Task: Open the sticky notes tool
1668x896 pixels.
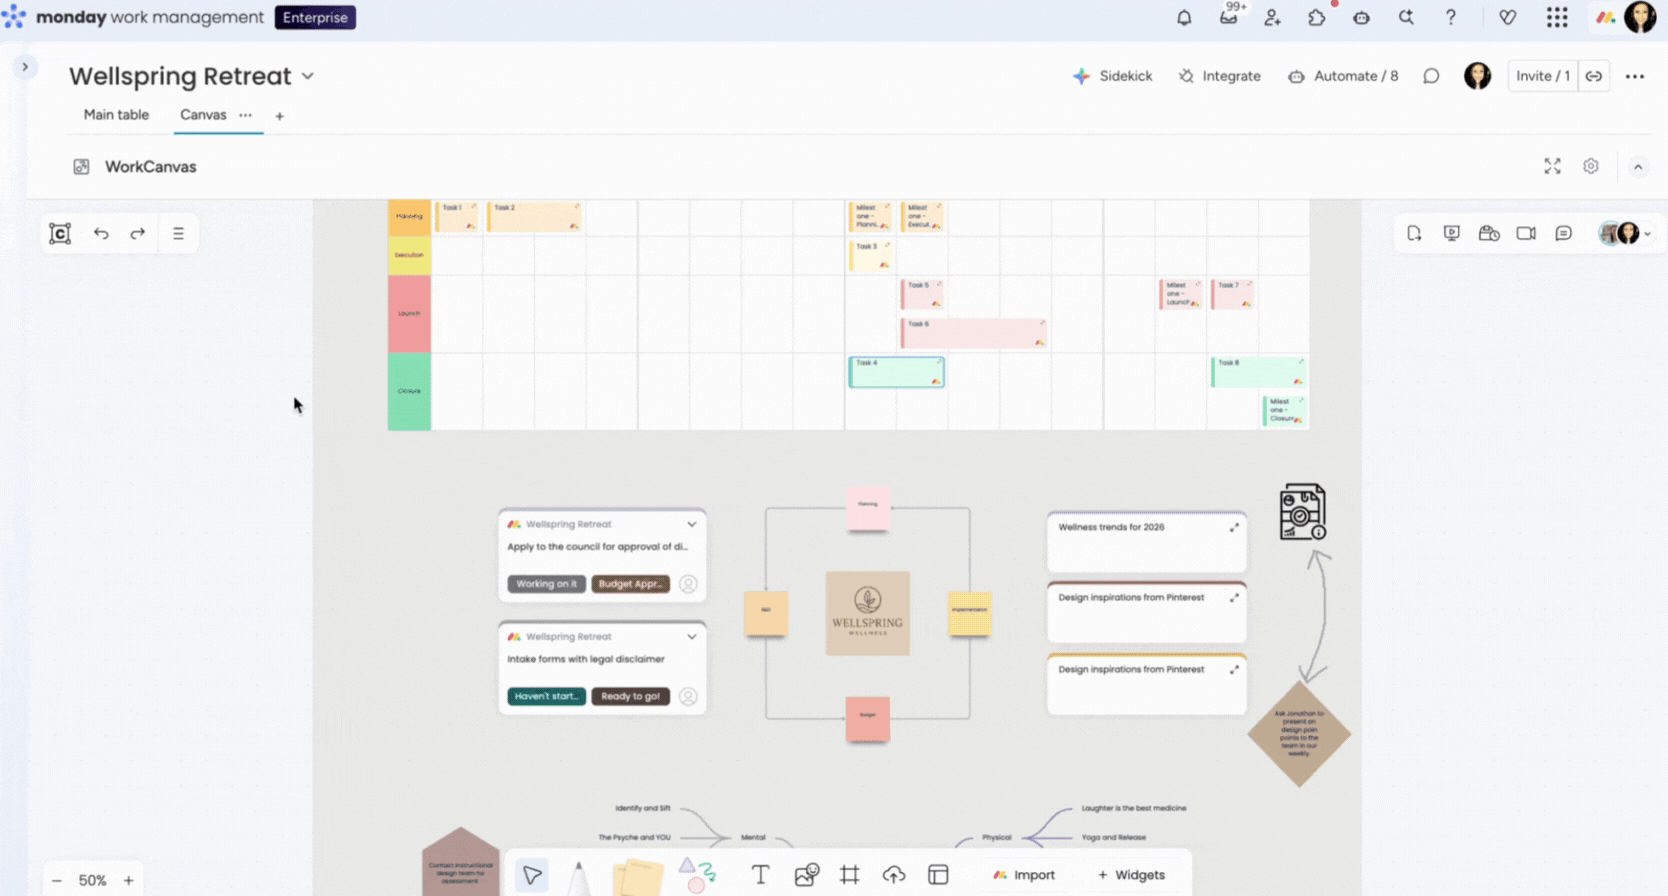Action: tap(637, 877)
